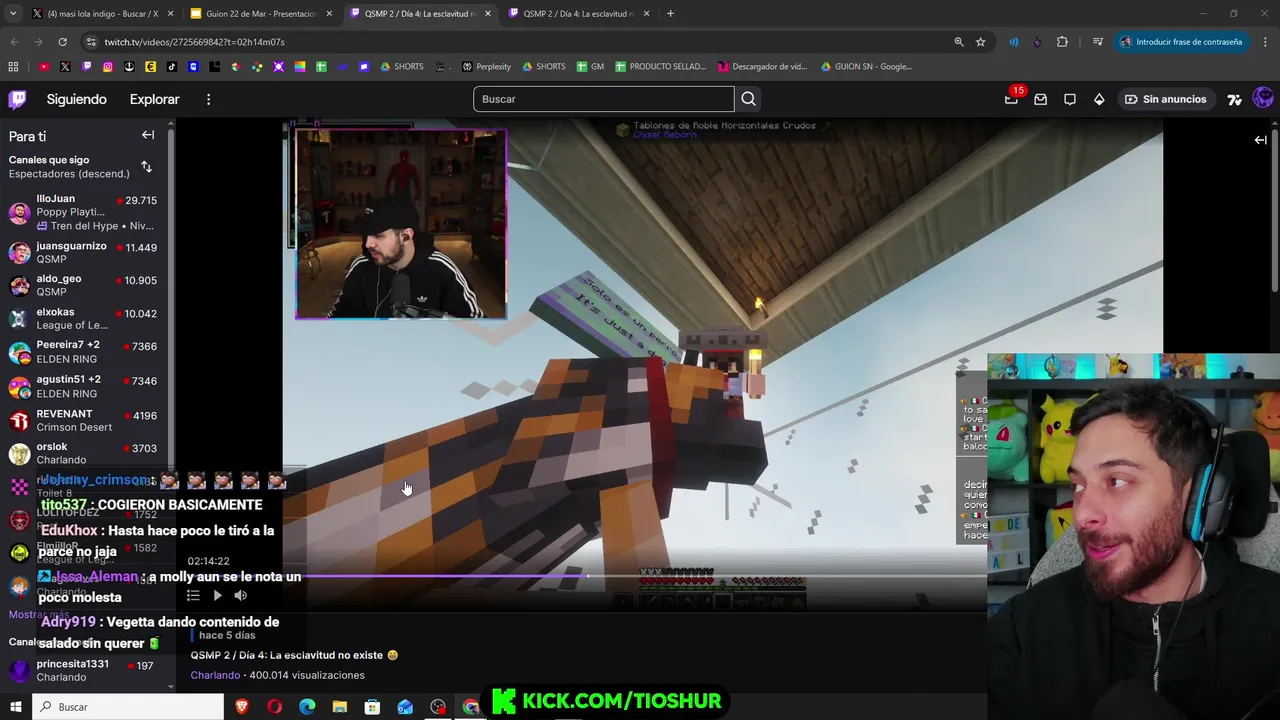This screenshot has width=1280, height=720.
Task: Mute the video with the volume icon
Action: click(x=241, y=595)
